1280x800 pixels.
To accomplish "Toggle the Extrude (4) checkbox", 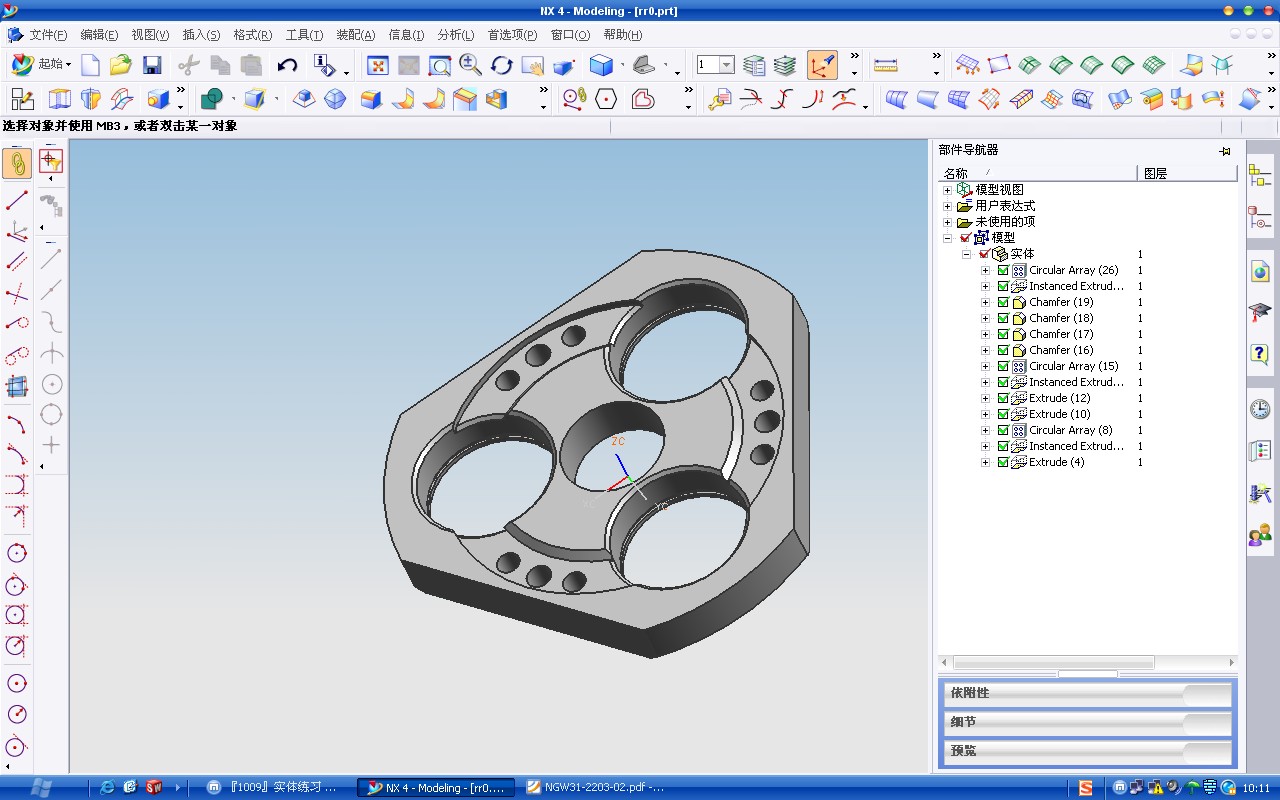I will coord(1003,462).
